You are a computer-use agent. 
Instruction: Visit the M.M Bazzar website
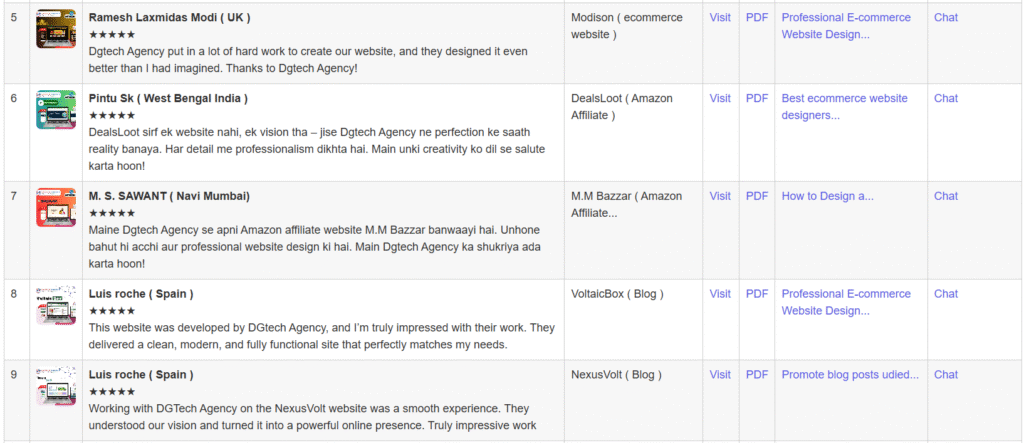(x=720, y=197)
